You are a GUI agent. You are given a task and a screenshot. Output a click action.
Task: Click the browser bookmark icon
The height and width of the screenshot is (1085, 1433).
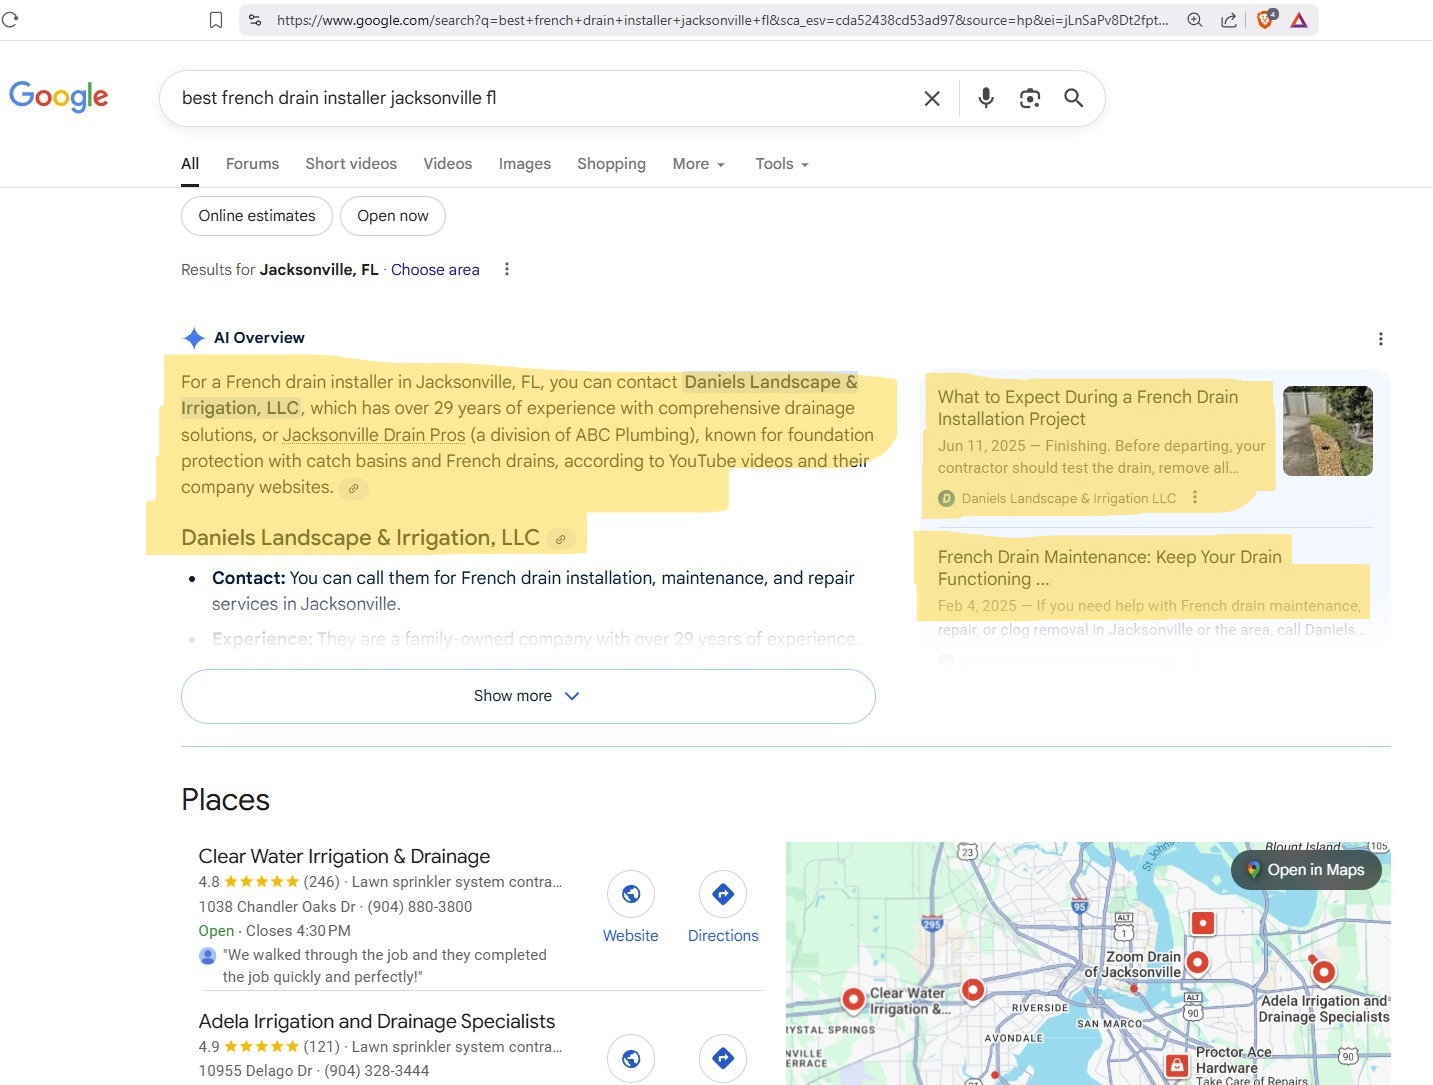[x=216, y=20]
